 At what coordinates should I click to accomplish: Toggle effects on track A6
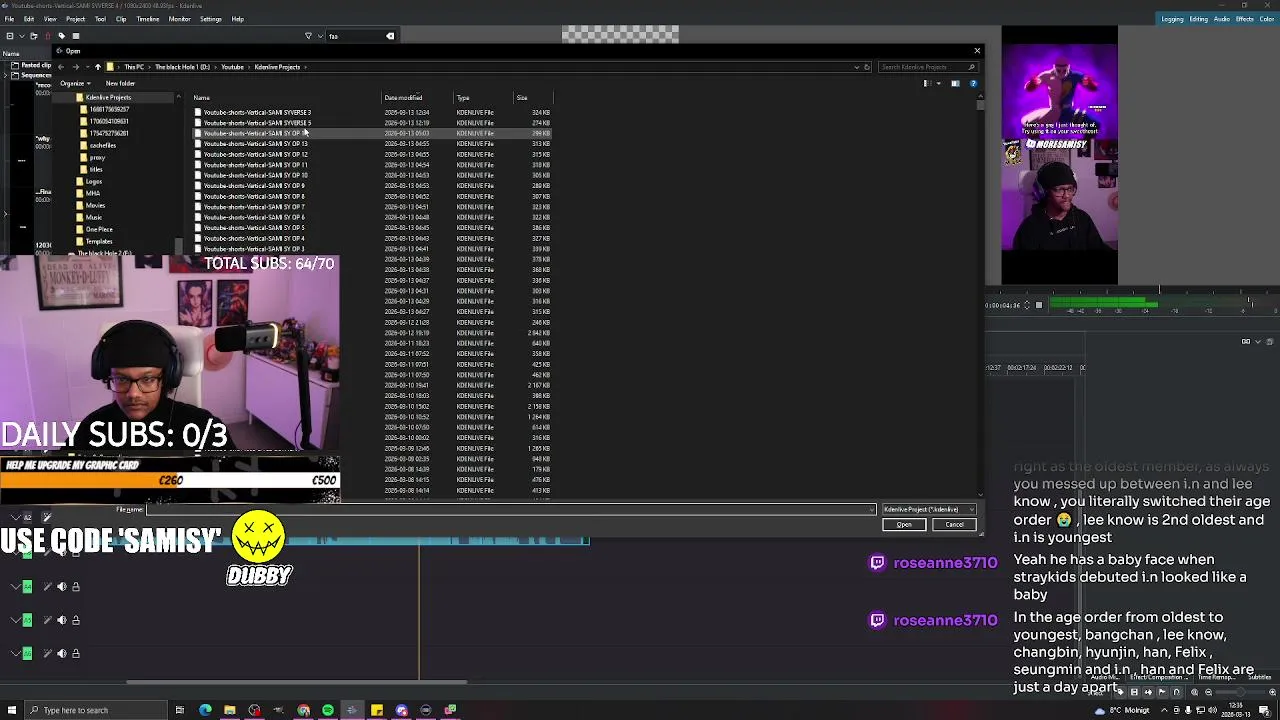coord(47,653)
